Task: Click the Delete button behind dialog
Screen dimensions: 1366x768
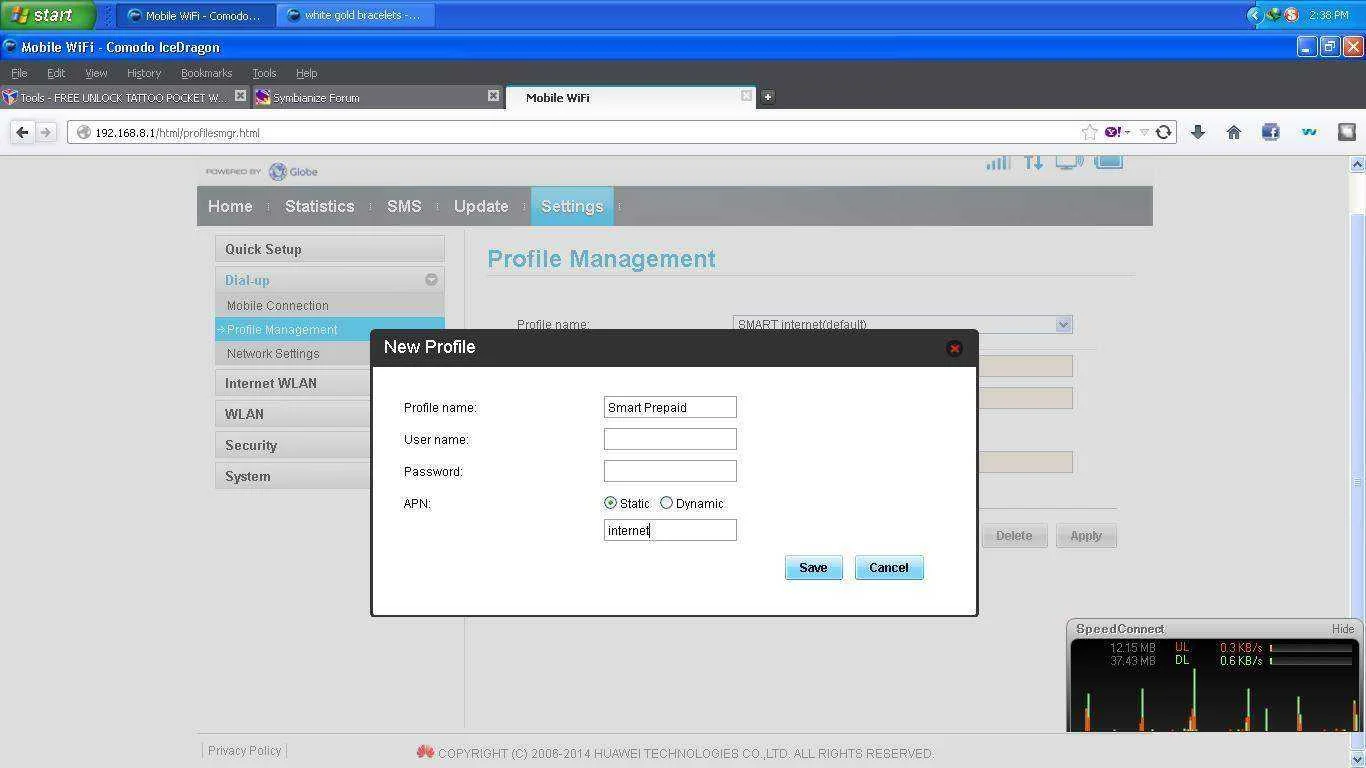Action: (x=1014, y=536)
